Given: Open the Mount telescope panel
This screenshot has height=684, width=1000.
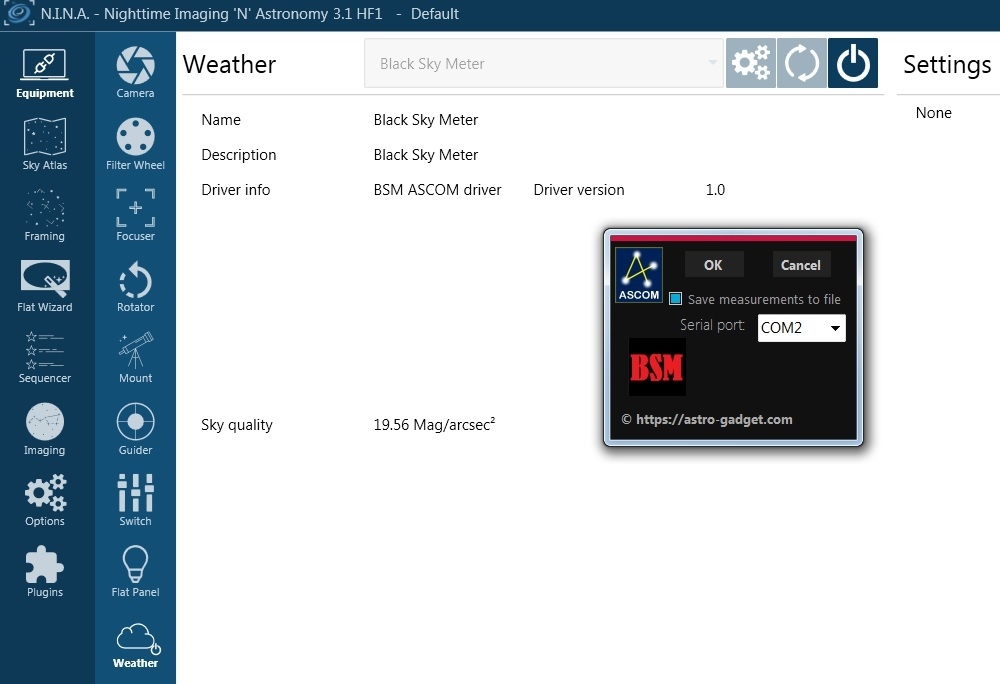Looking at the screenshot, I should click(135, 357).
